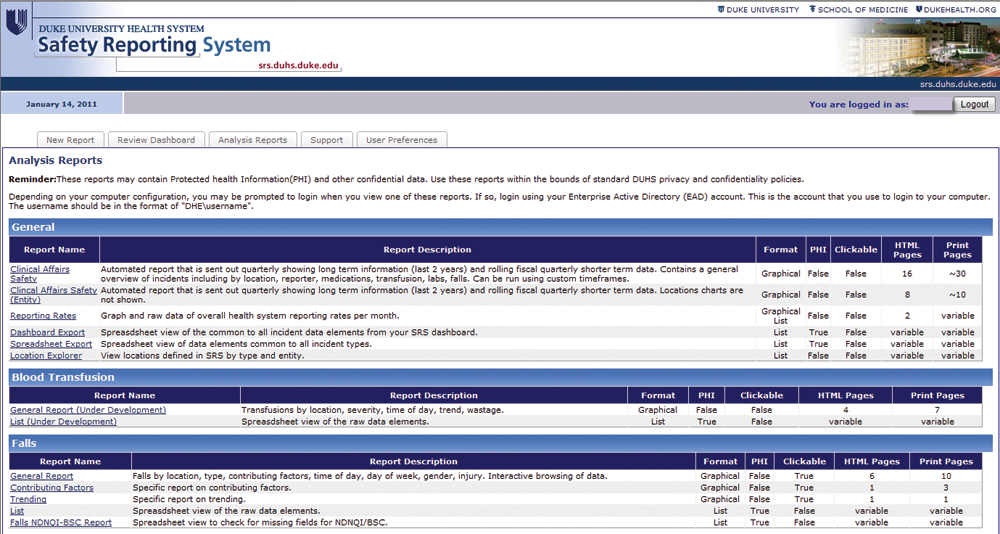This screenshot has width=1000, height=534.
Task: Click 'View locations defined in SRS' description
Action: 202,355
